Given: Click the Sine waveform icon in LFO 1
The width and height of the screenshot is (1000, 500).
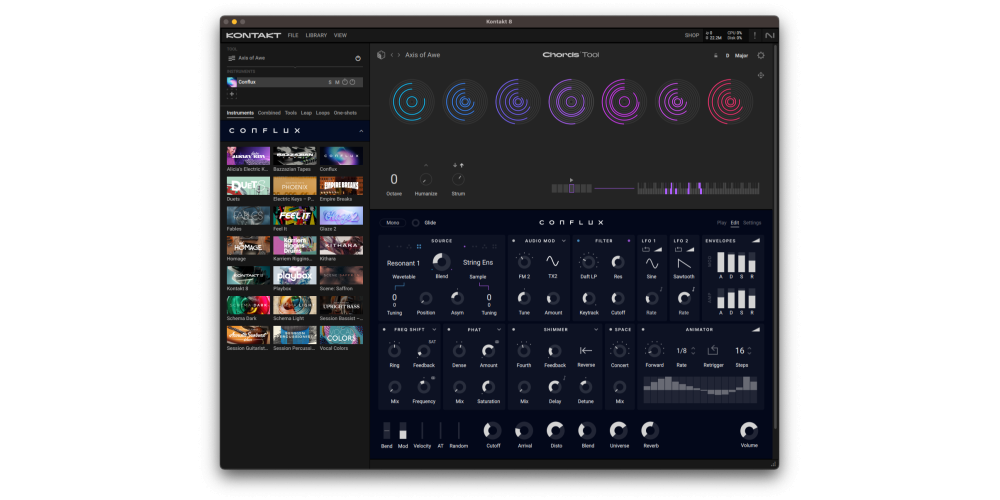Looking at the screenshot, I should pos(651,263).
